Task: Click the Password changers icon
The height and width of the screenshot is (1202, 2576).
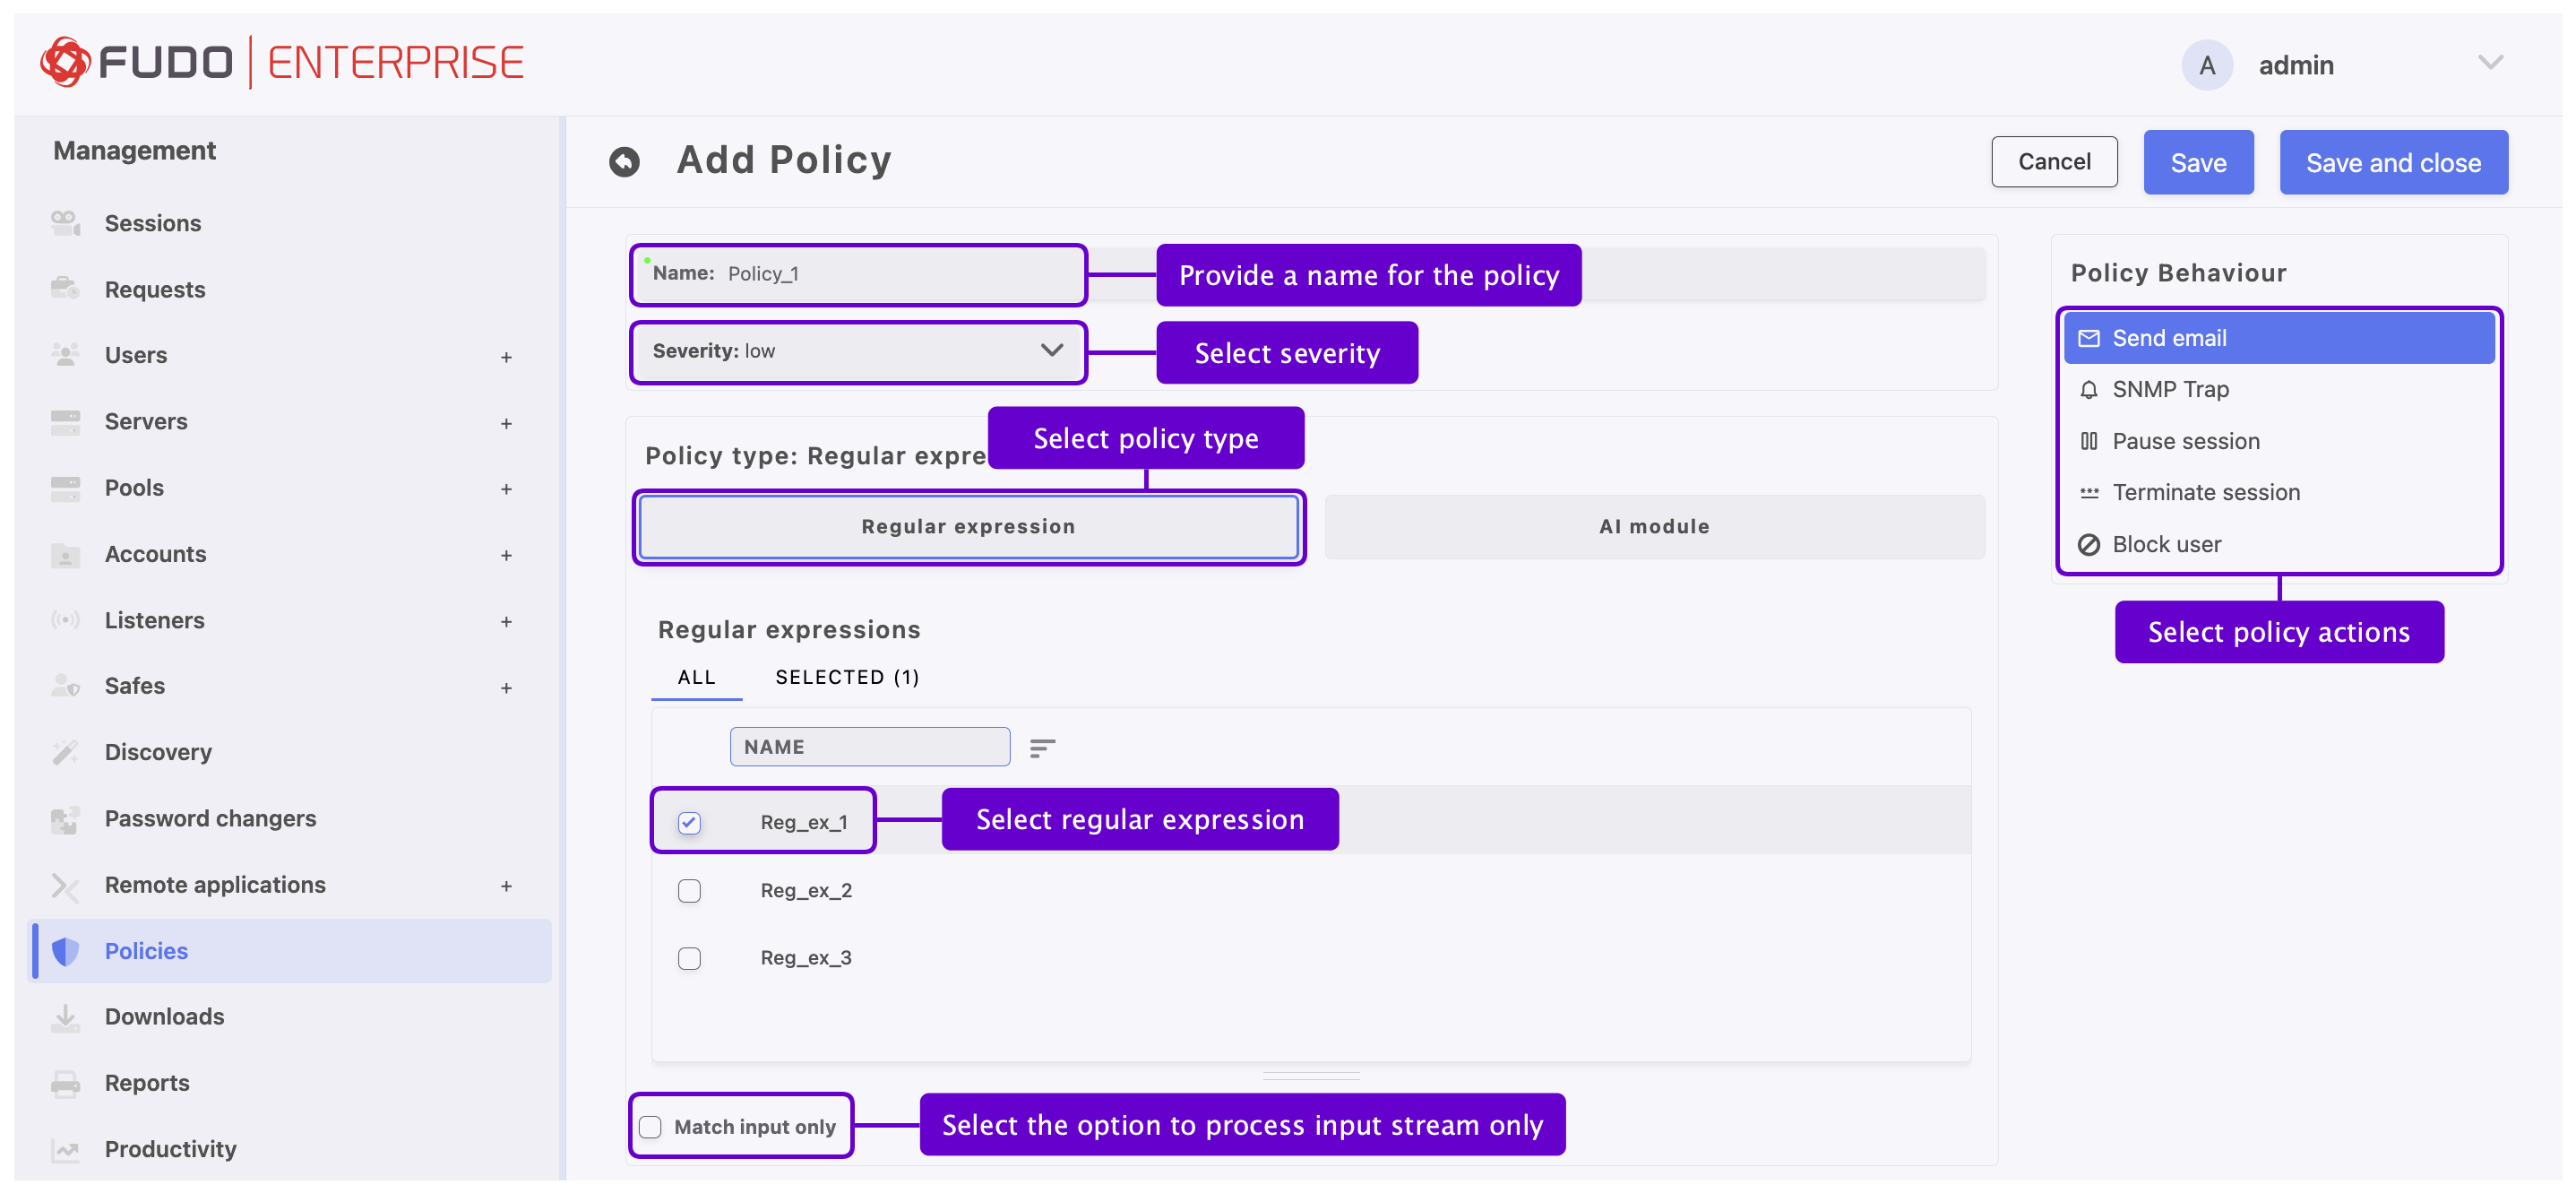Action: (x=65, y=818)
